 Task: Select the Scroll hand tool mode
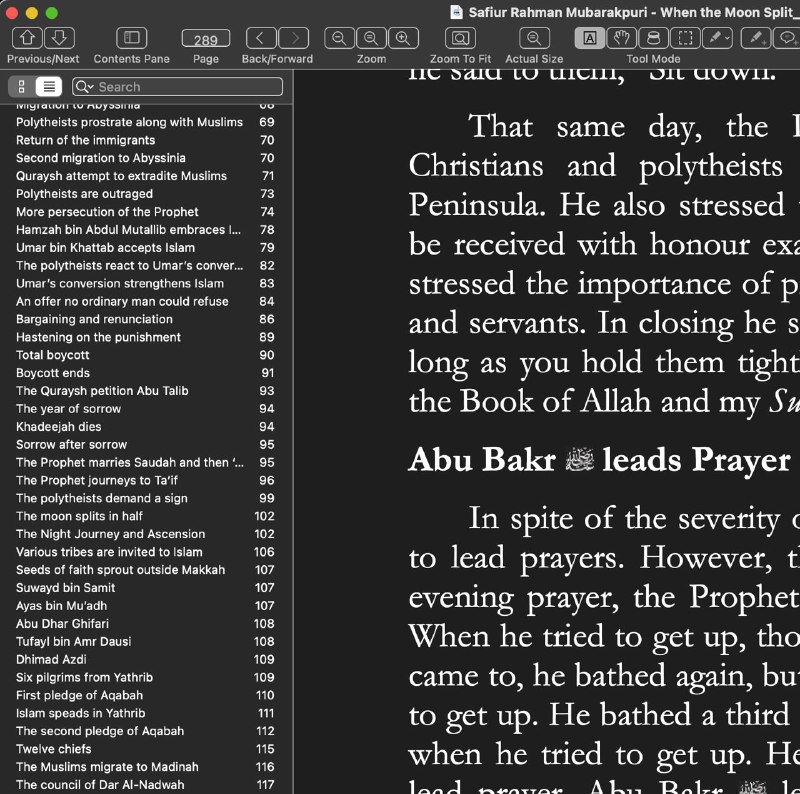point(621,38)
